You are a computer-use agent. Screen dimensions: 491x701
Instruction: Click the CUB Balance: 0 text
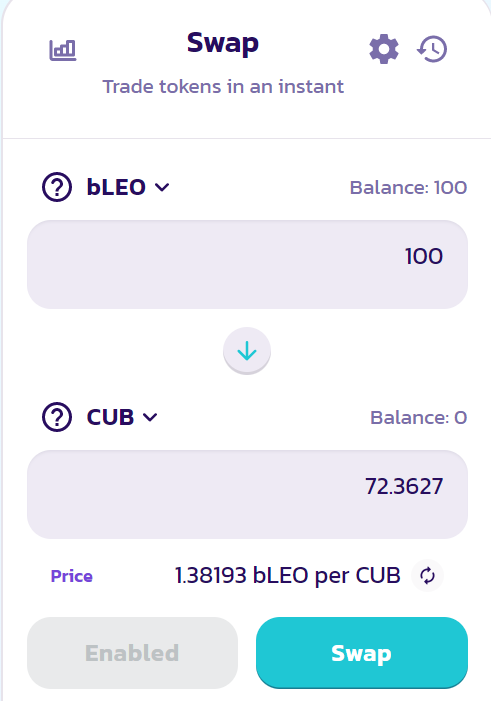(x=419, y=418)
